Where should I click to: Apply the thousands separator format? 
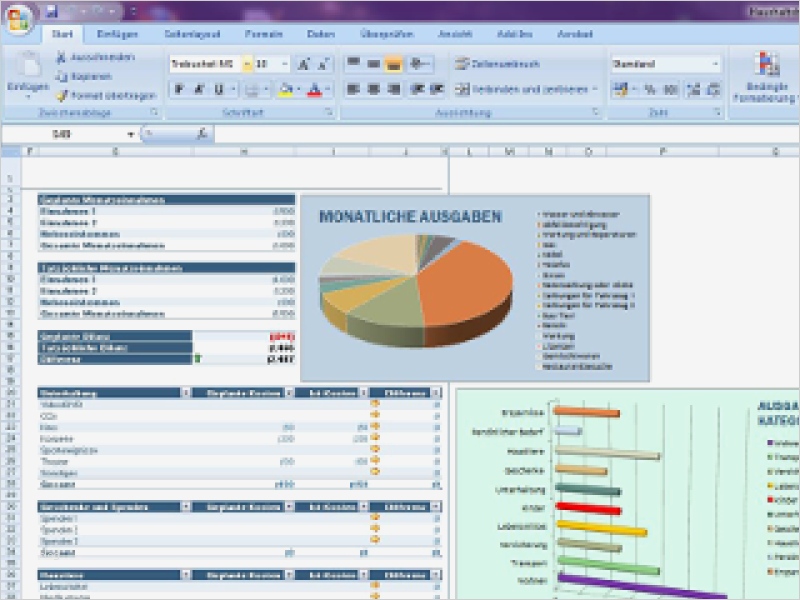tap(670, 90)
